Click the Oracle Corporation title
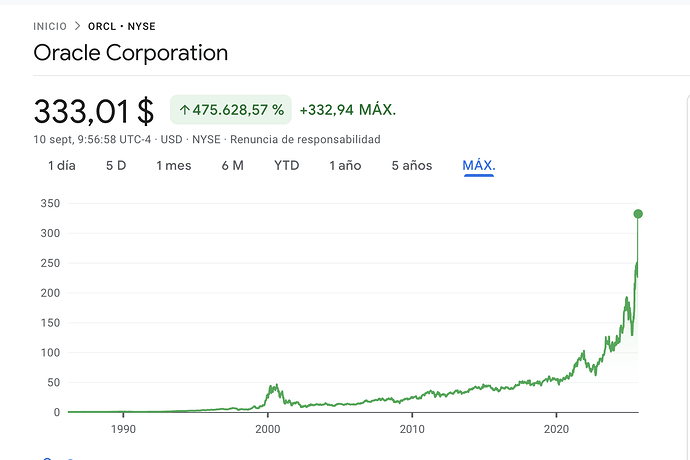 point(131,53)
